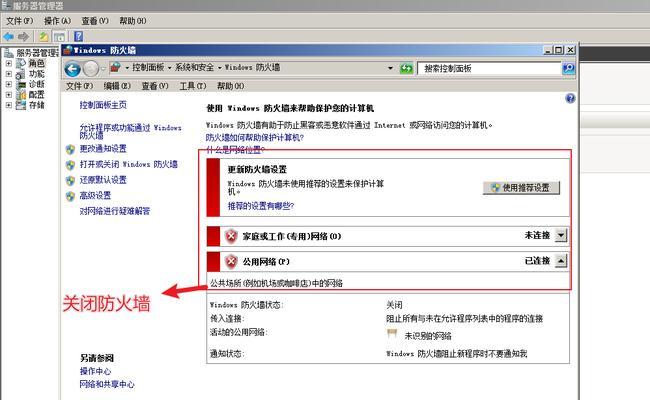Open 编辑(E) menu in firewall window
Image resolution: width=650 pixels, height=400 pixels.
point(117,86)
